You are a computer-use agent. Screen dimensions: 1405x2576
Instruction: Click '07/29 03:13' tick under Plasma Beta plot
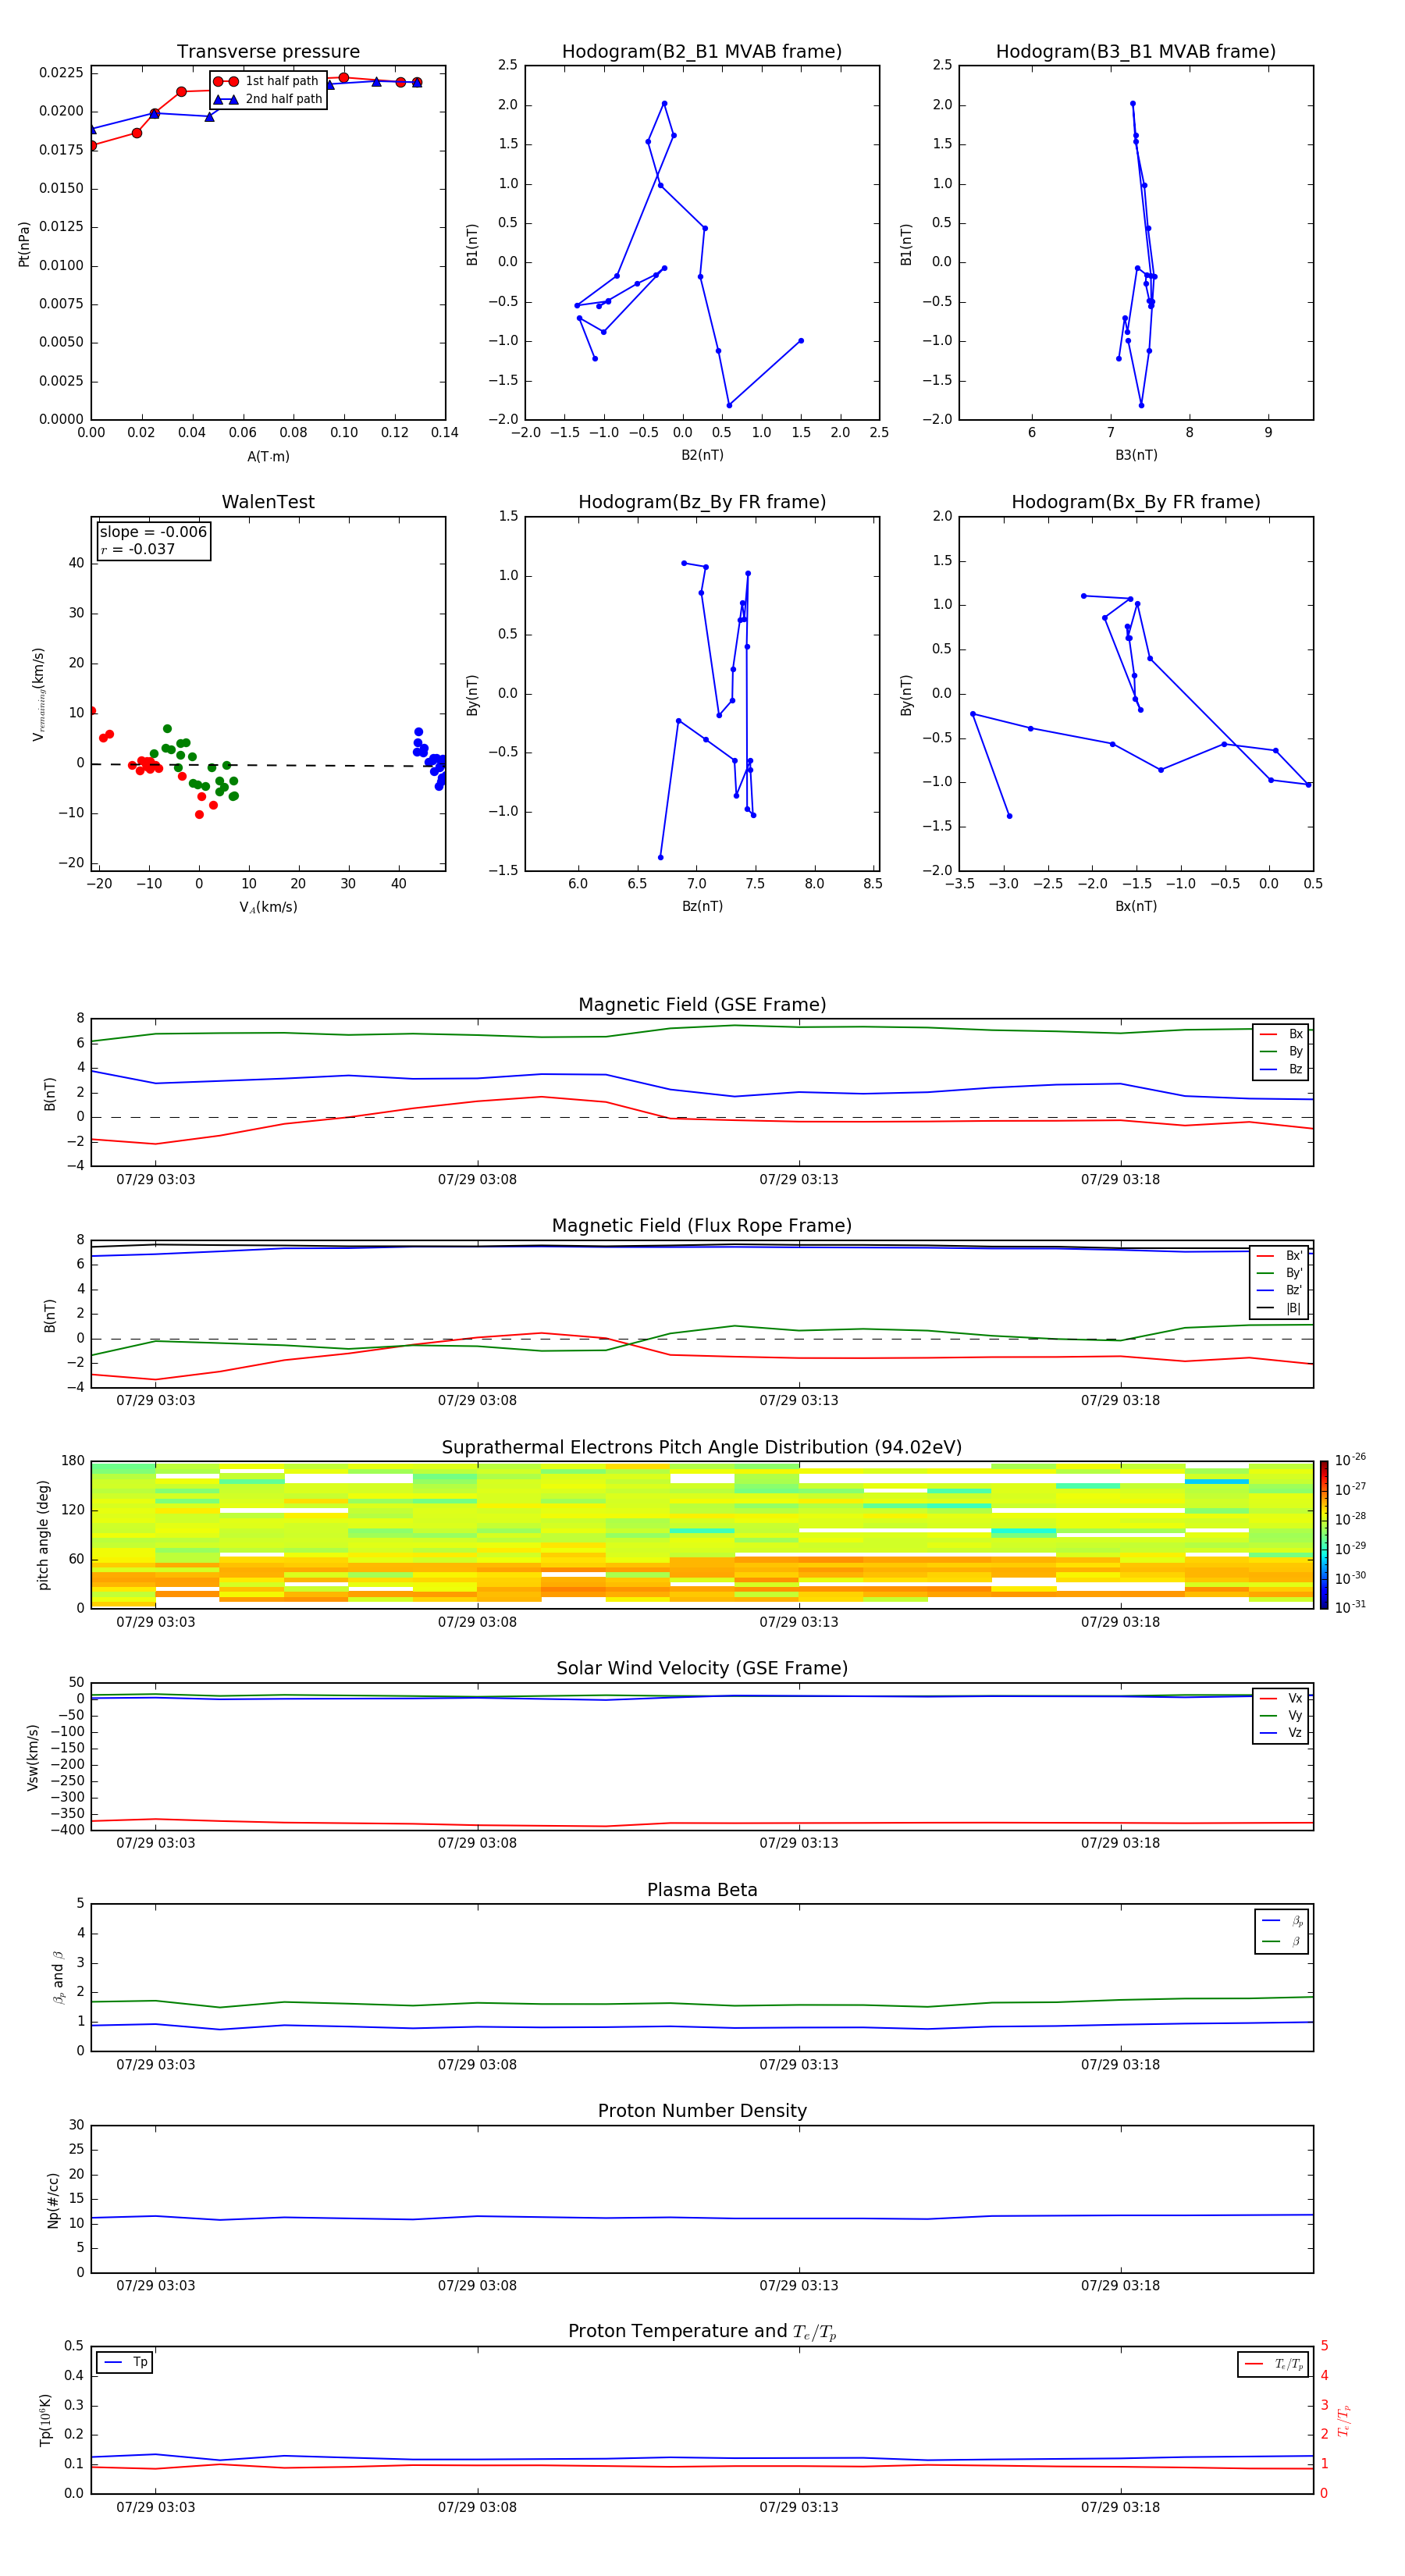(799, 2064)
